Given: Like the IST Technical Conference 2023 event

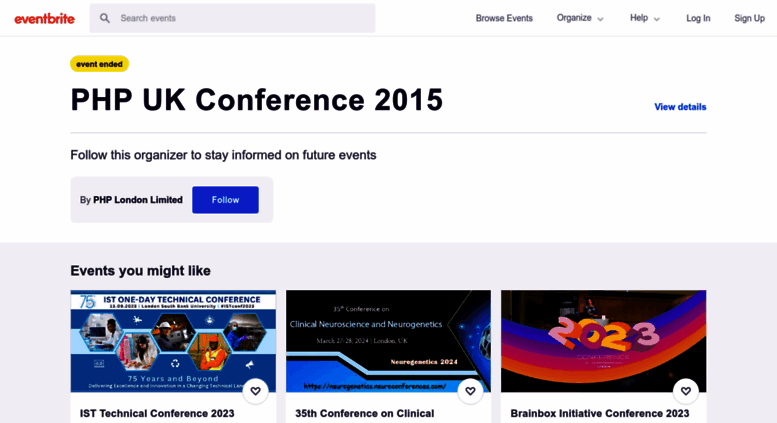Looking at the screenshot, I should coord(255,391).
